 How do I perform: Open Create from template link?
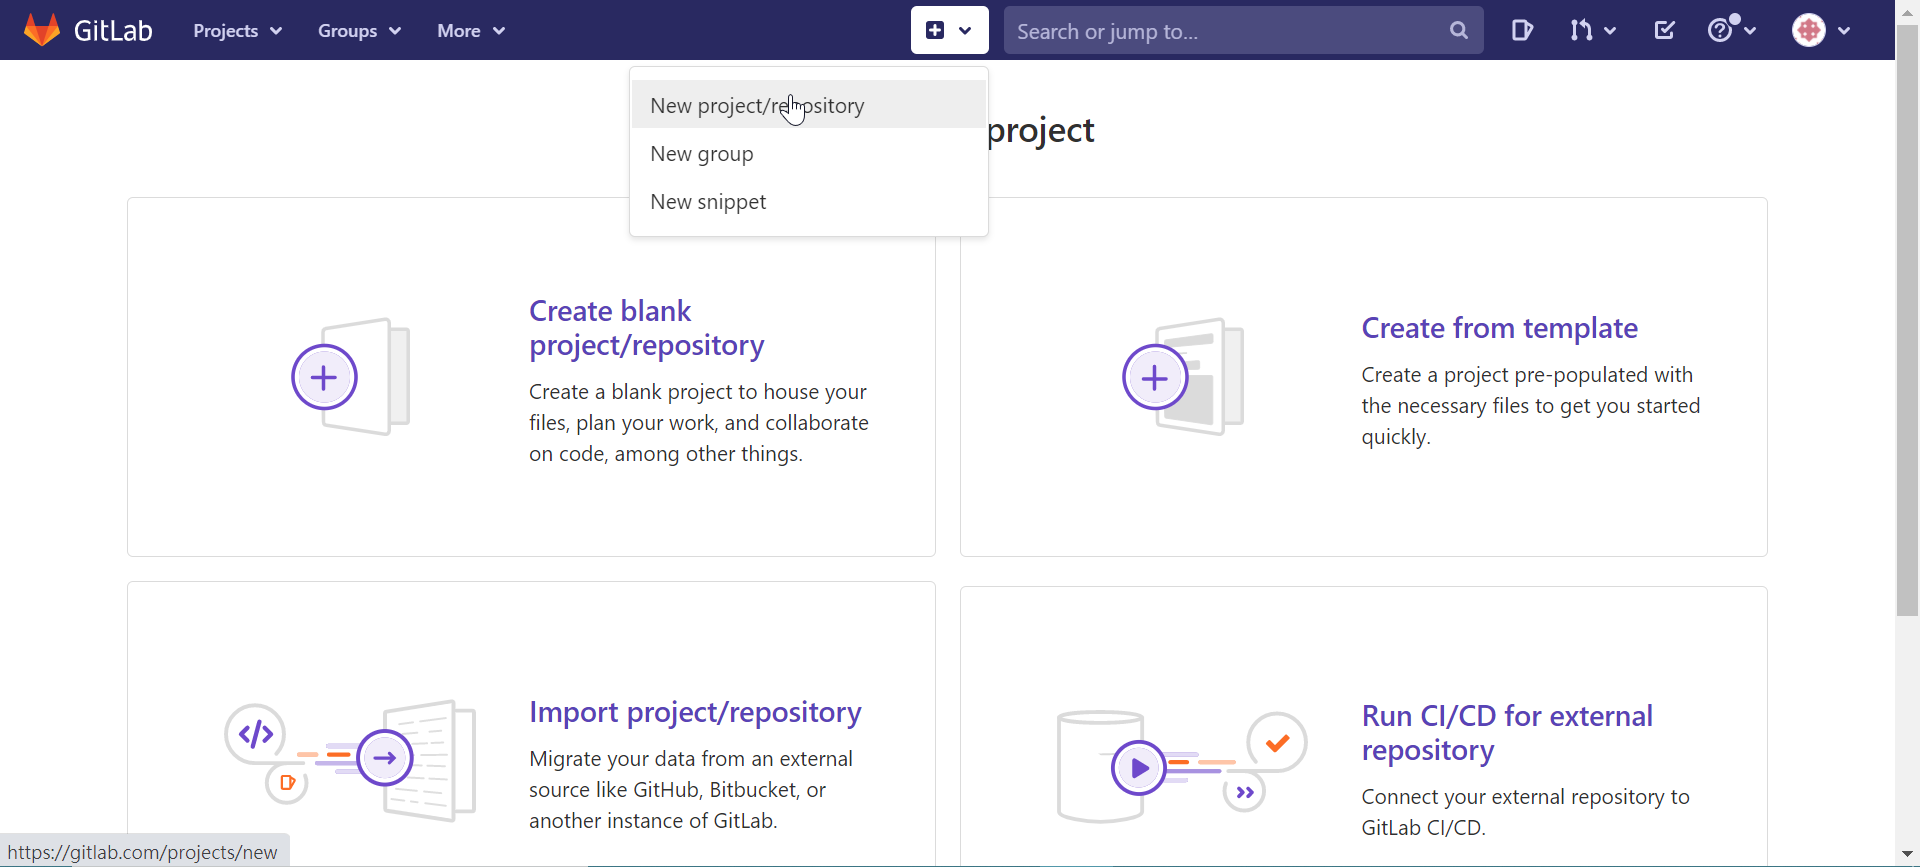1499,328
